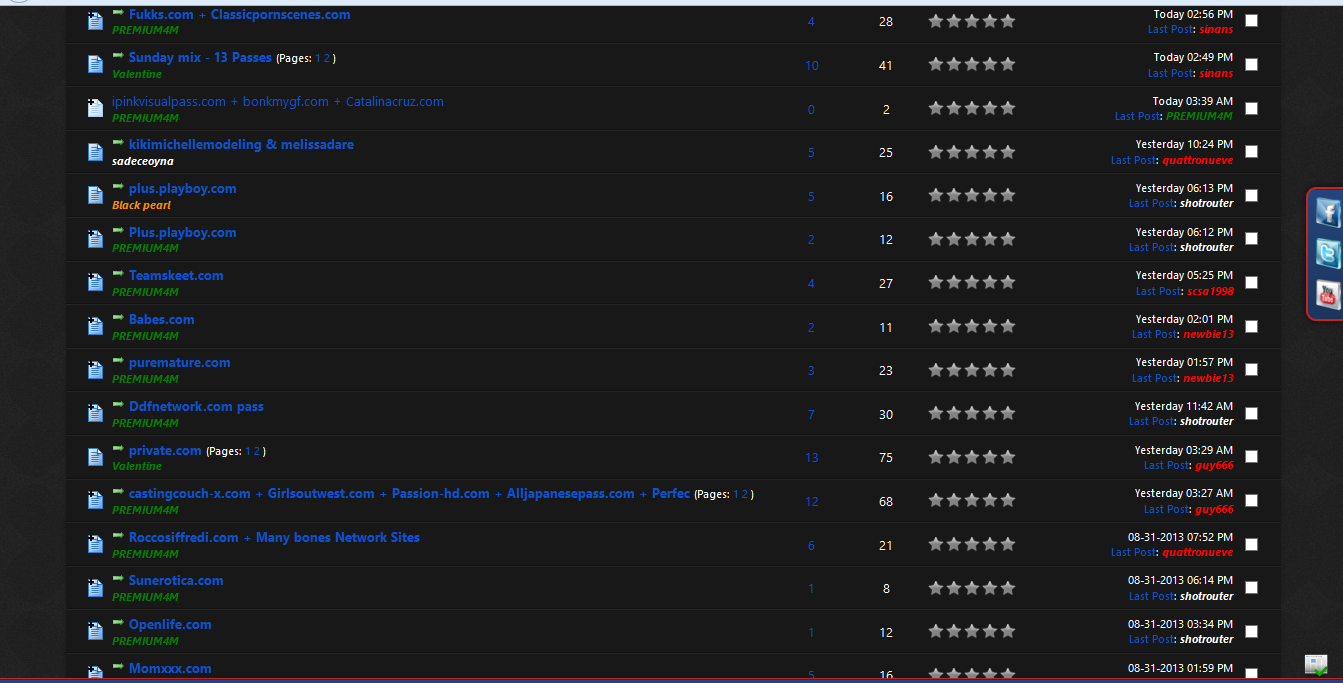The width and height of the screenshot is (1343, 683).
Task: Select checkbox on ipinkvisualpass.com thread row
Action: point(1251,108)
